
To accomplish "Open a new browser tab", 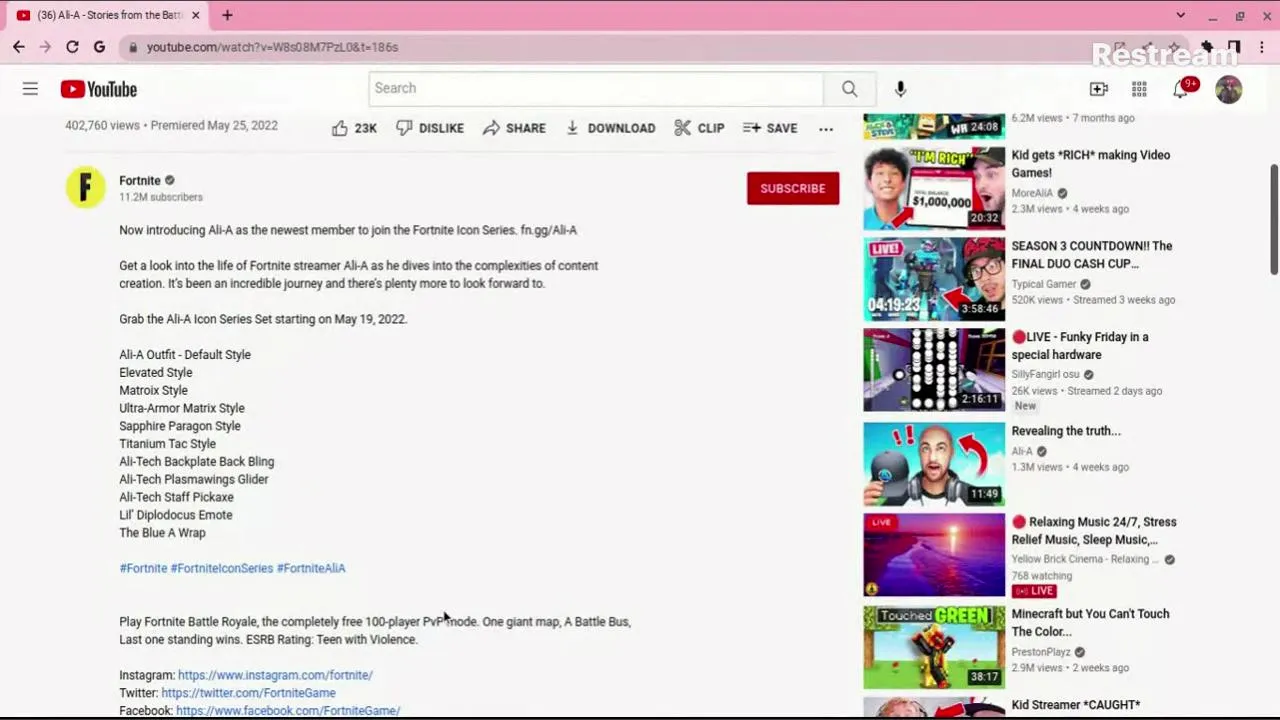I will [227, 15].
